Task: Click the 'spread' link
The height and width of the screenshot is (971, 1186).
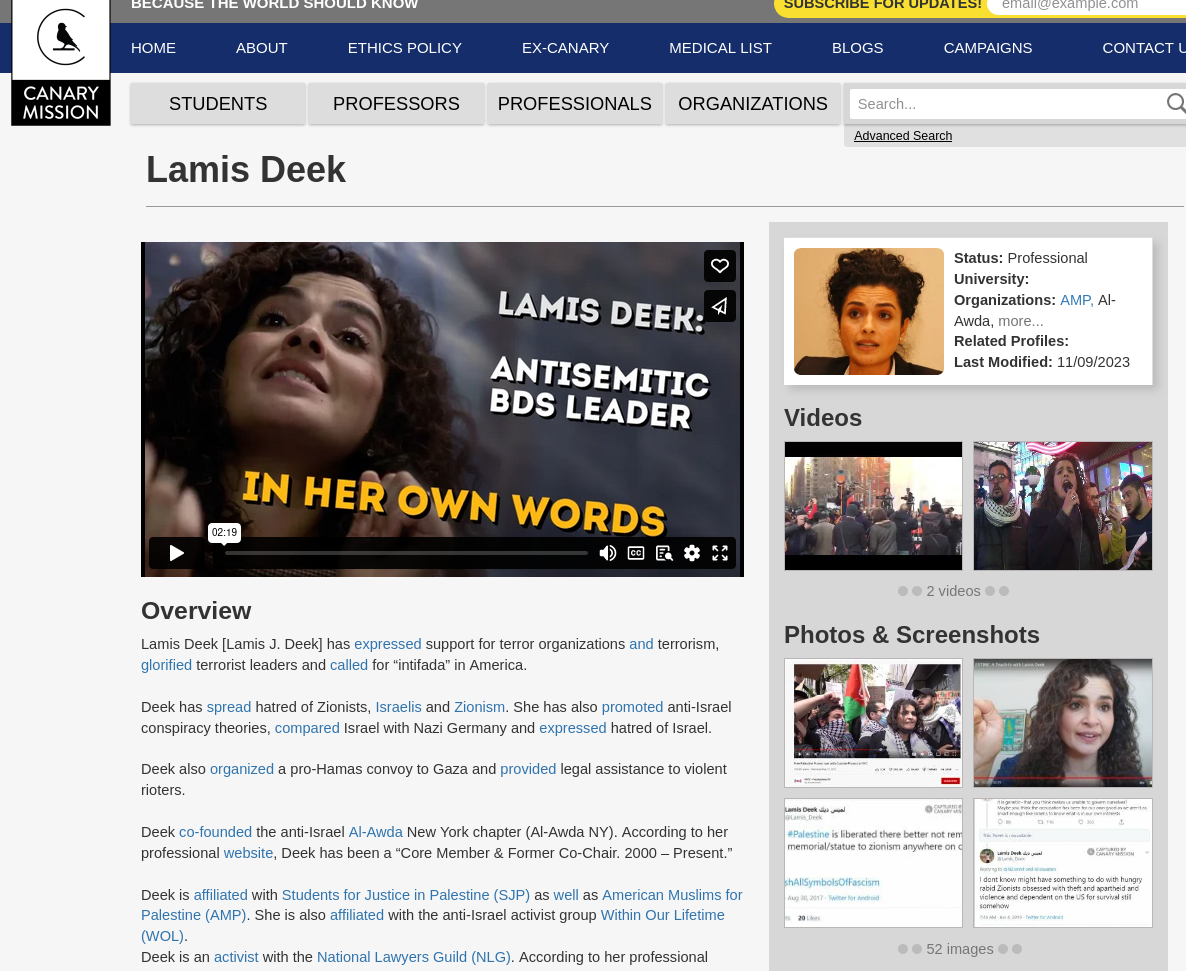Action: pyautogui.click(x=228, y=707)
